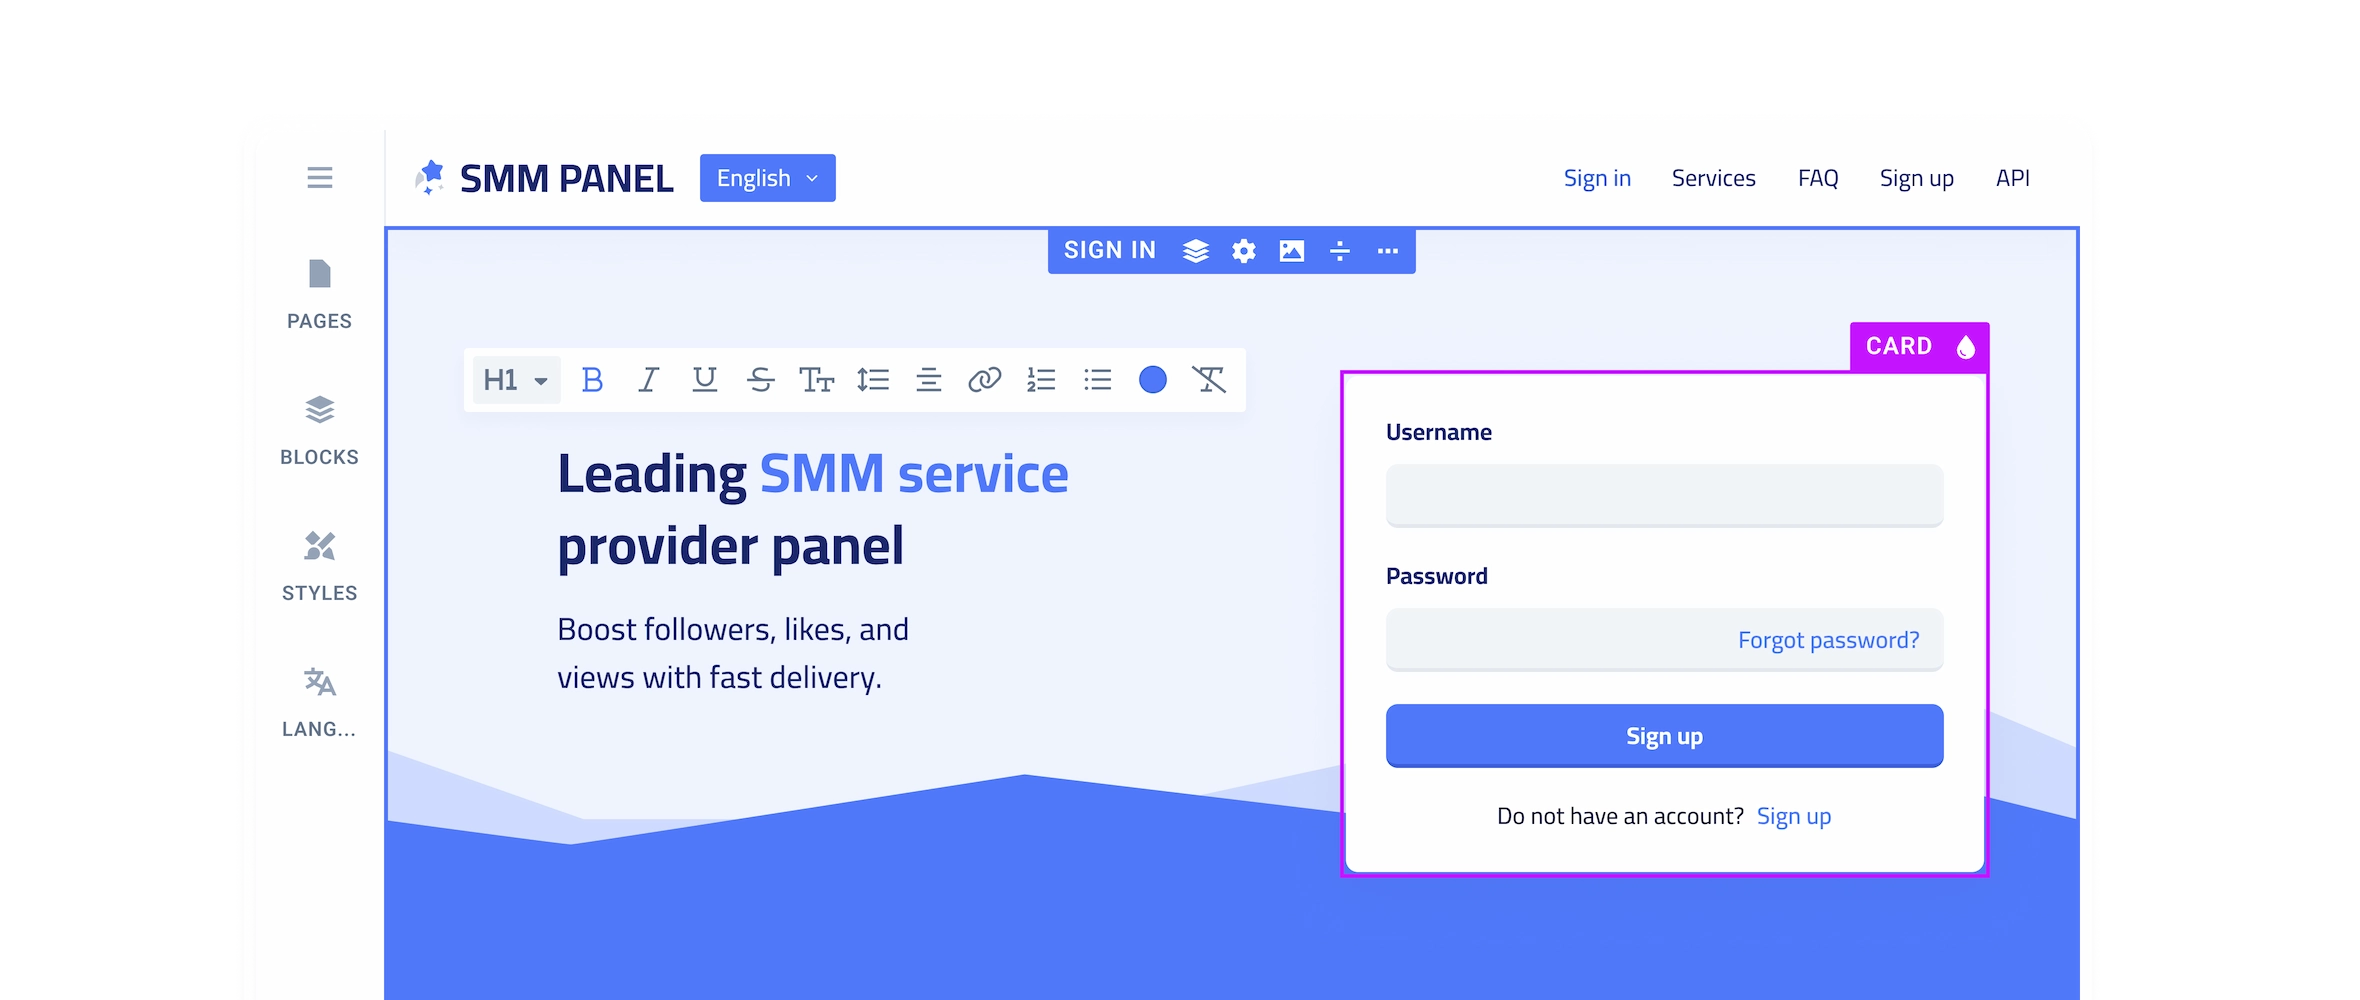Viewport: 2360px width, 1000px height.
Task: Click the Password label
Action: 1436,576
